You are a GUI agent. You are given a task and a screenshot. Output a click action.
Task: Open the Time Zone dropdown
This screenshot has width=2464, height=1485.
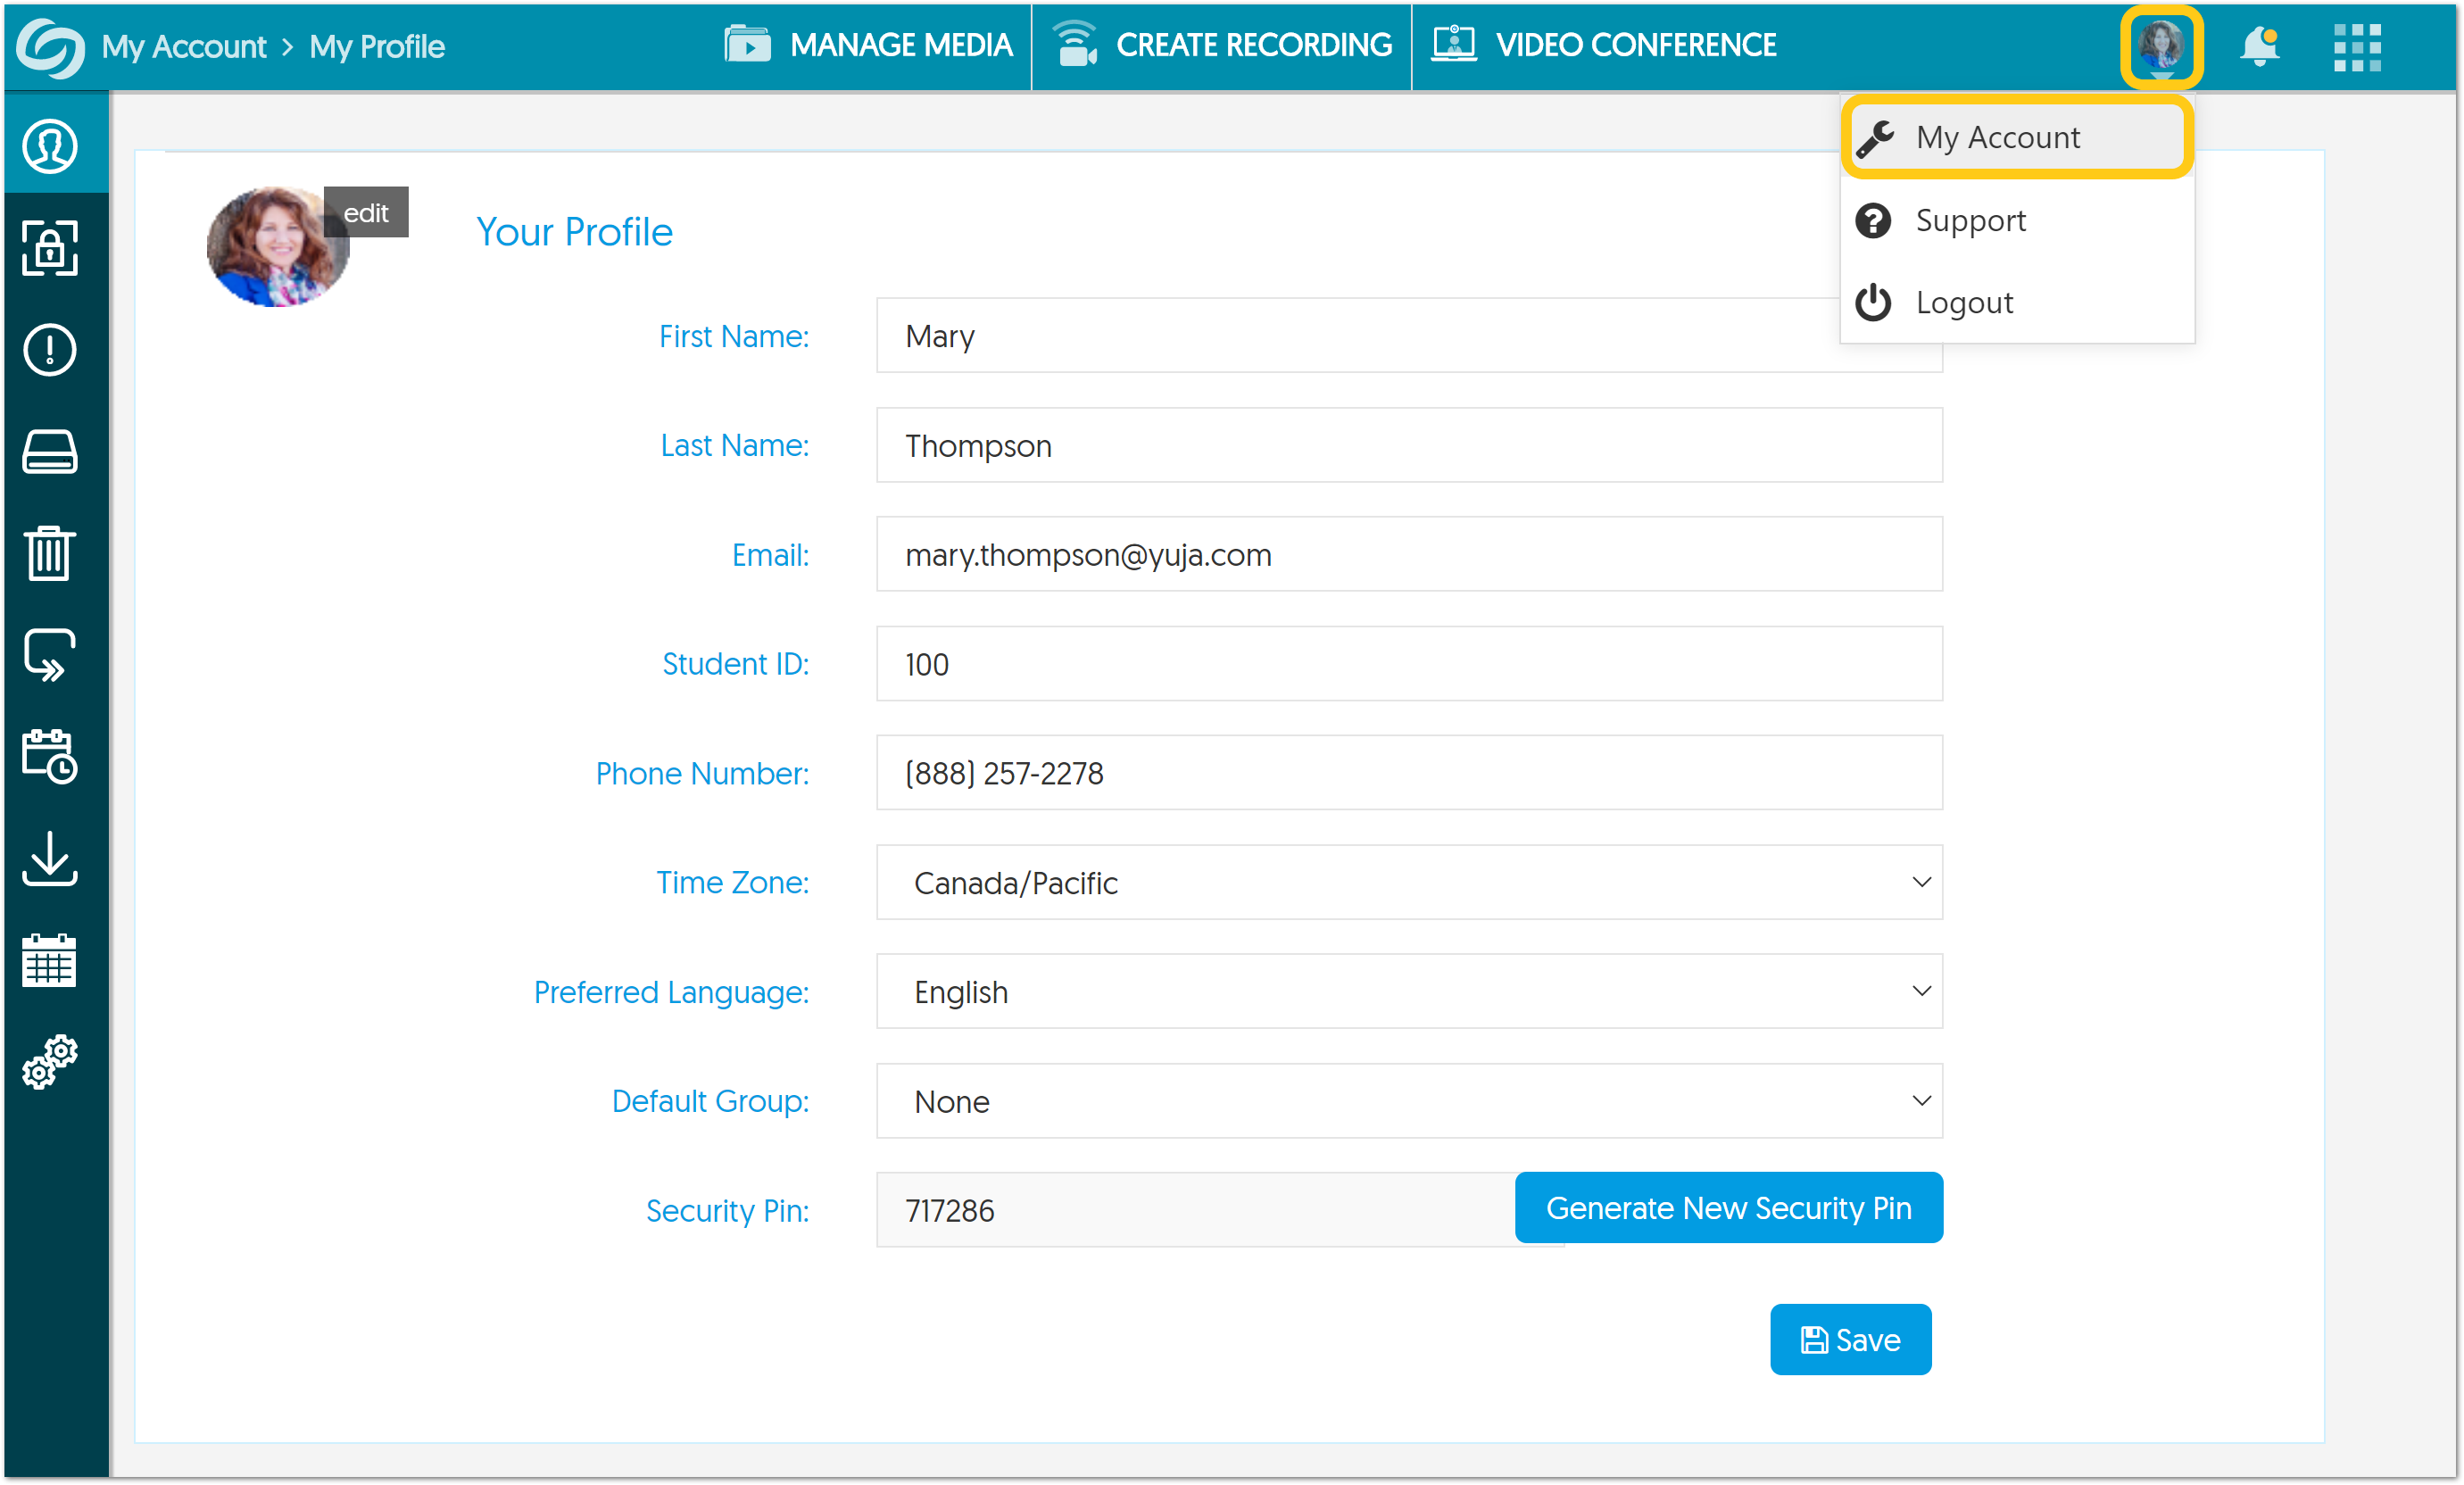pos(1409,882)
